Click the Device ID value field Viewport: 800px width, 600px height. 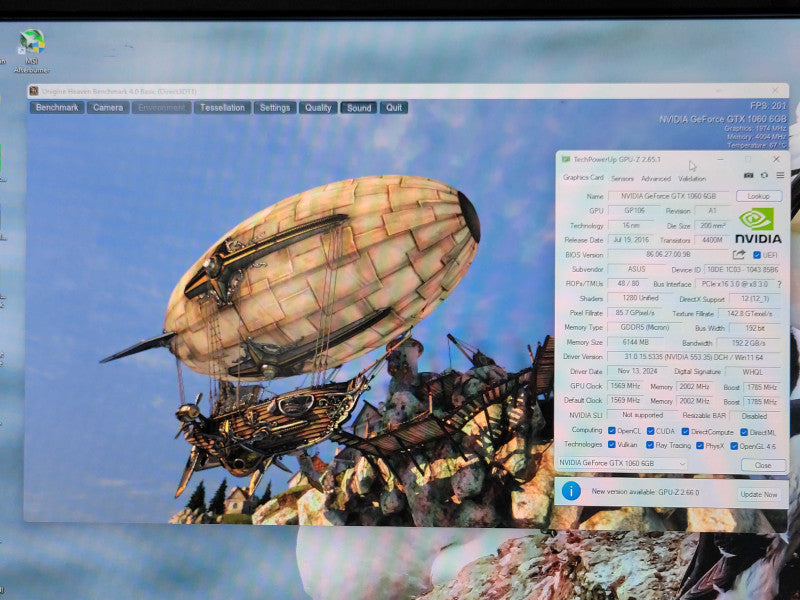(x=742, y=269)
